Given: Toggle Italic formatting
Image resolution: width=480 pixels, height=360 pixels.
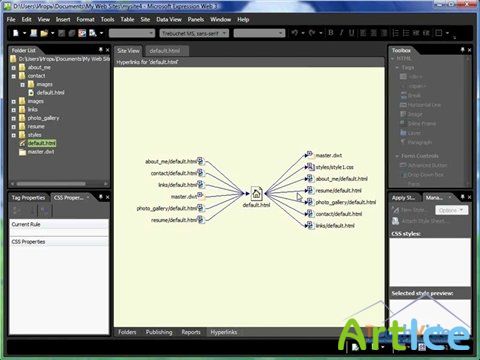Looking at the screenshot, I should [x=341, y=33].
